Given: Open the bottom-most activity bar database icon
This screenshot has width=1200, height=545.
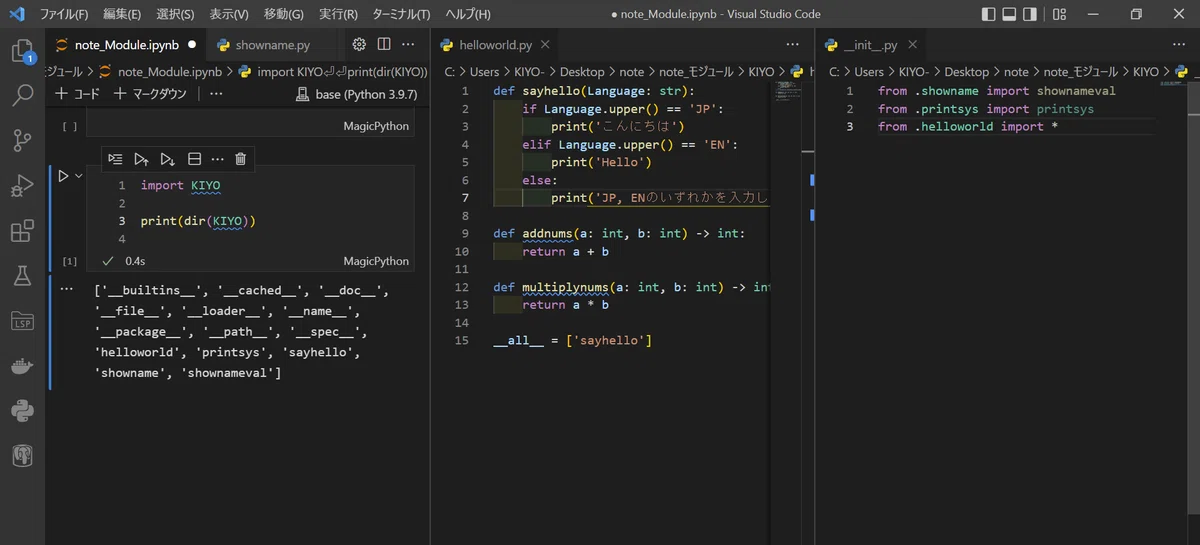Looking at the screenshot, I should [x=22, y=456].
